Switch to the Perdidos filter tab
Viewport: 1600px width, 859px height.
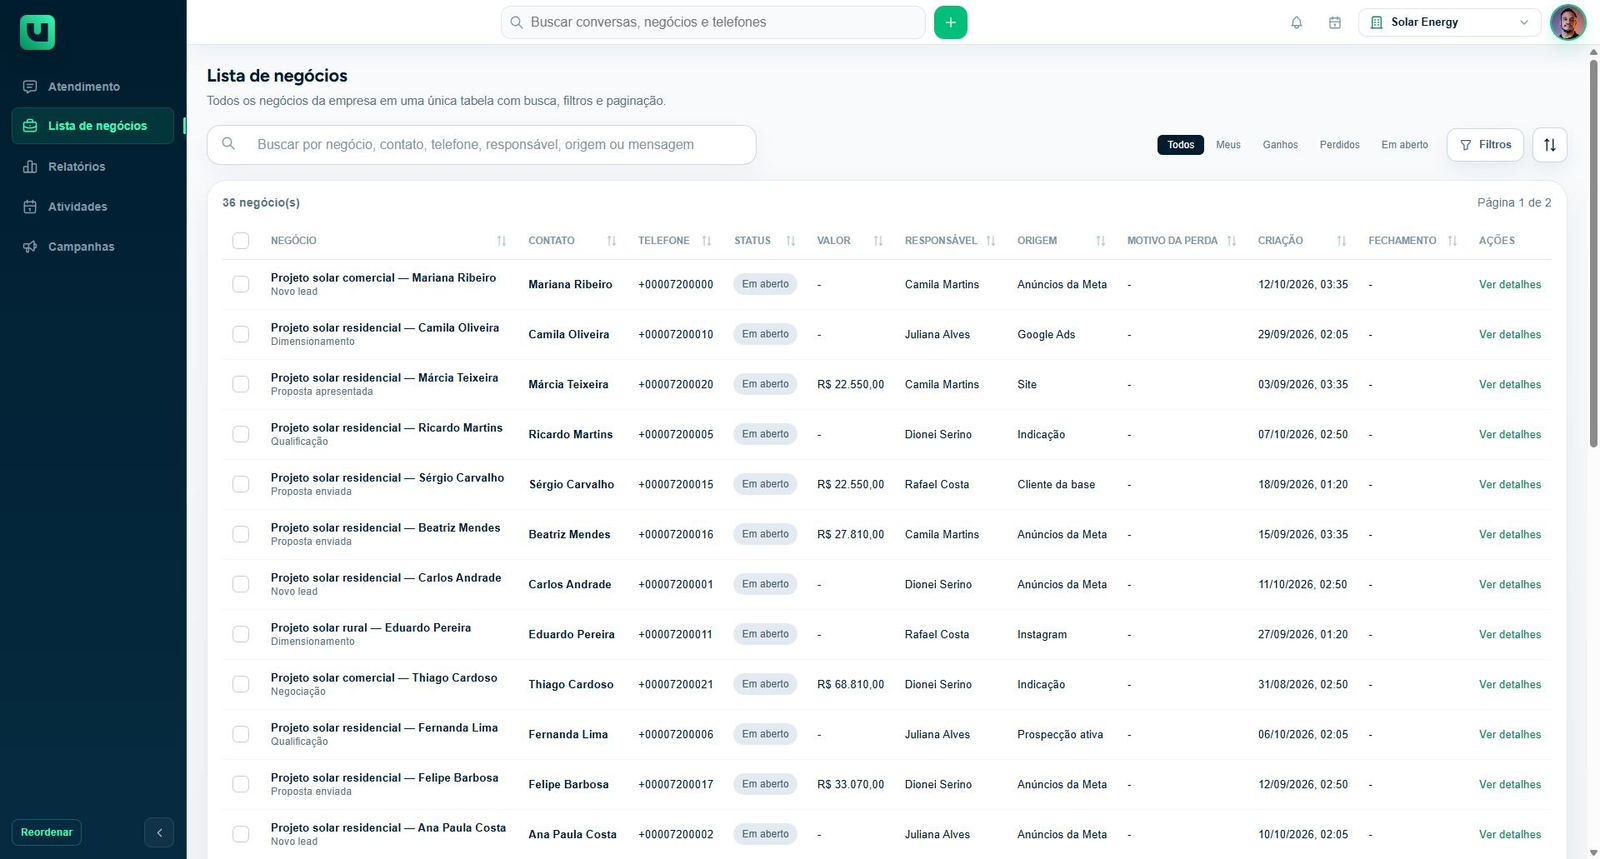coord(1339,145)
